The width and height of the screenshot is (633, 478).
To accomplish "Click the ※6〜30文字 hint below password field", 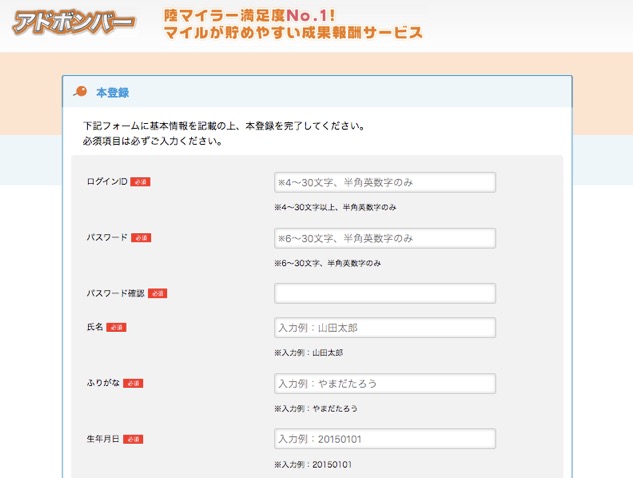I will (328, 263).
